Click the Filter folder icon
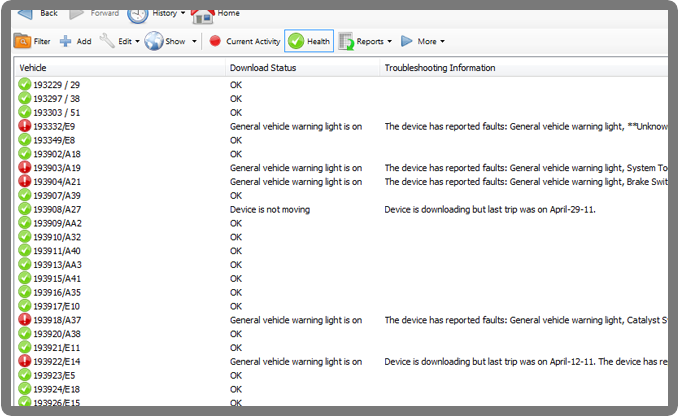This screenshot has width=678, height=416. [x=22, y=41]
